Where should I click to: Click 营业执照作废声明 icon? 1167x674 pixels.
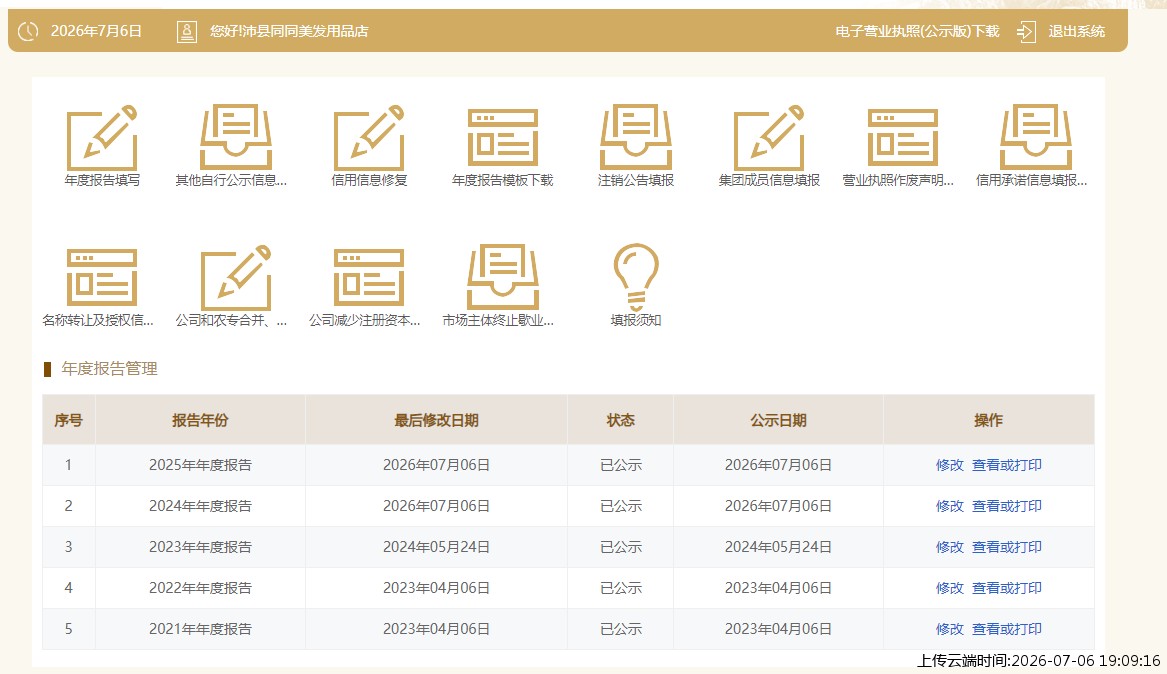(902, 138)
